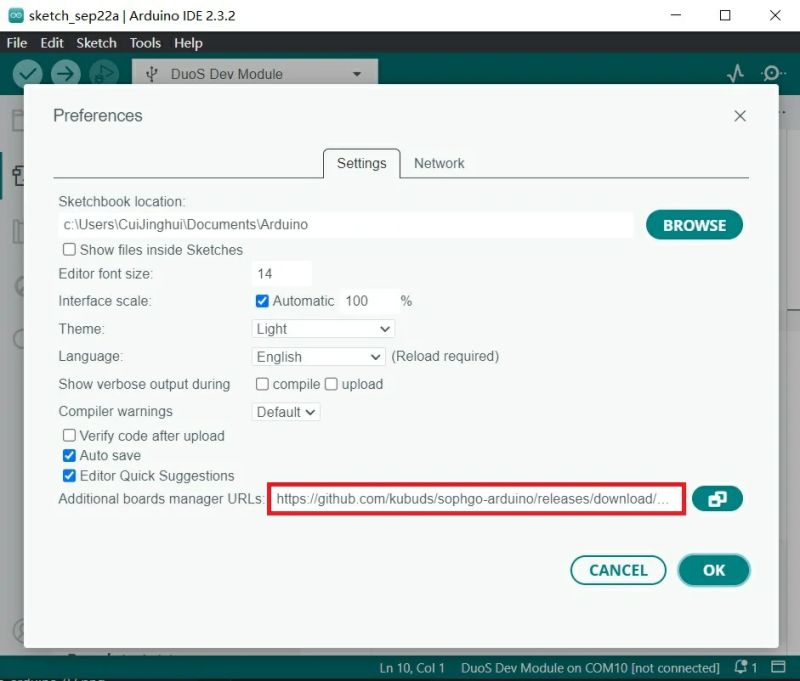
Task: Click the Editor font size field
Action: (282, 274)
